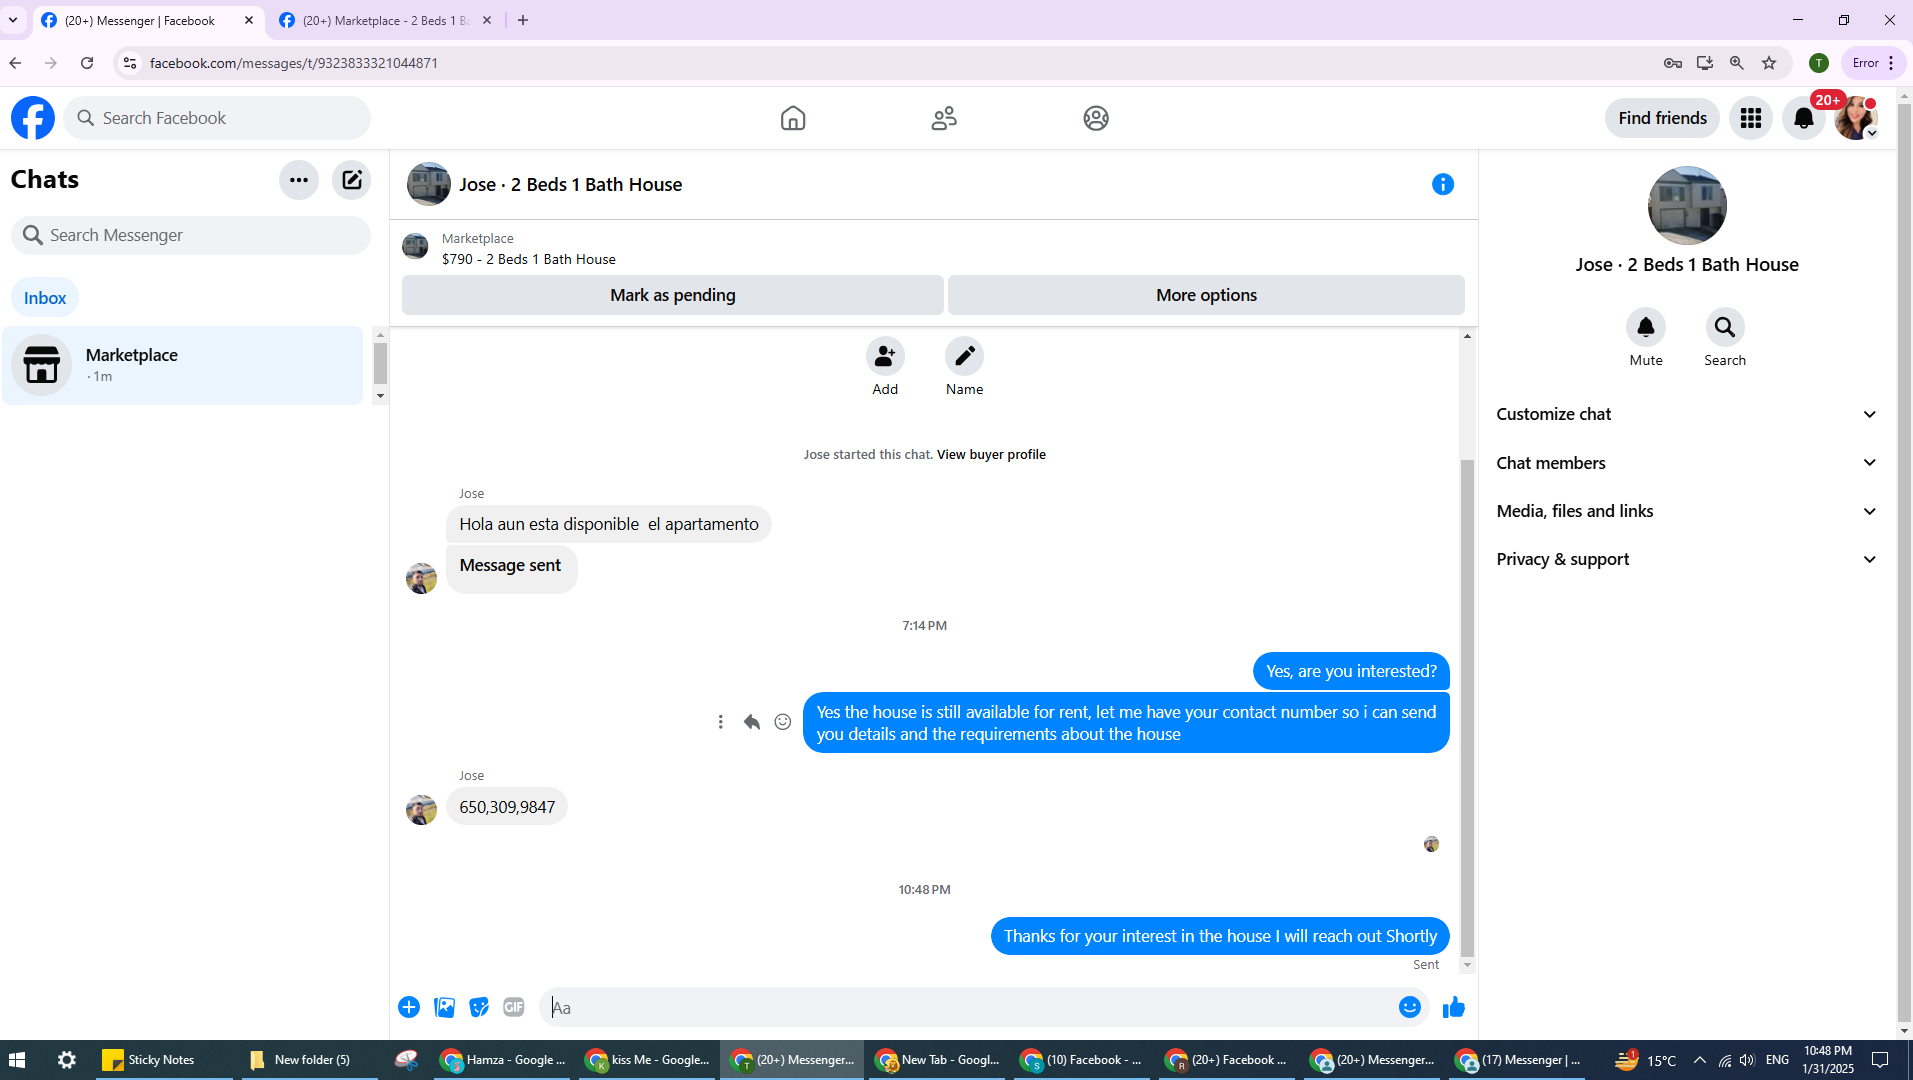Open the Facebook menu grid icon

[1751, 118]
